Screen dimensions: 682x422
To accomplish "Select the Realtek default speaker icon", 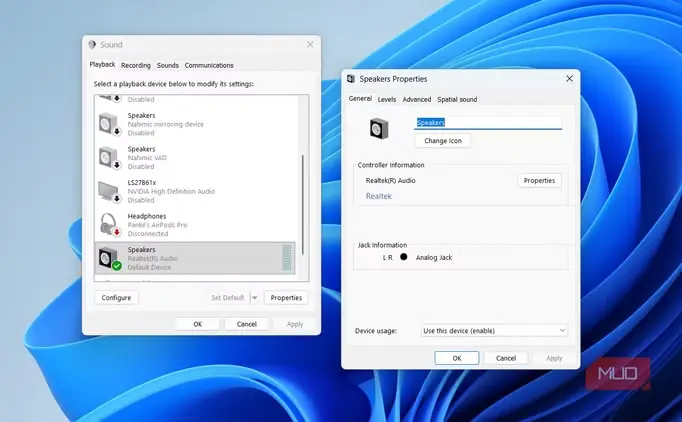I will pos(109,258).
